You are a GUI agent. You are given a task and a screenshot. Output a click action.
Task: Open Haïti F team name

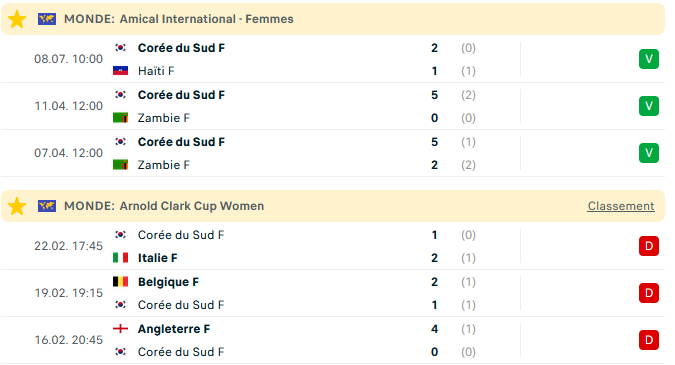pyautogui.click(x=156, y=71)
